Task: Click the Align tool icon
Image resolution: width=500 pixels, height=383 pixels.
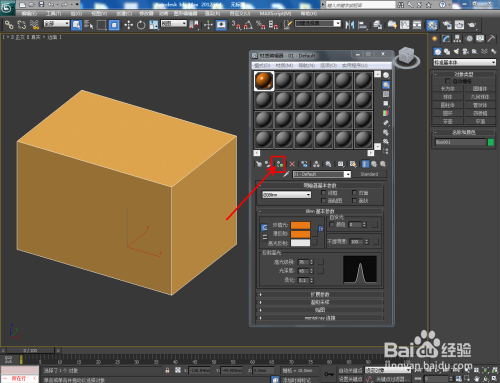Action: (362, 25)
